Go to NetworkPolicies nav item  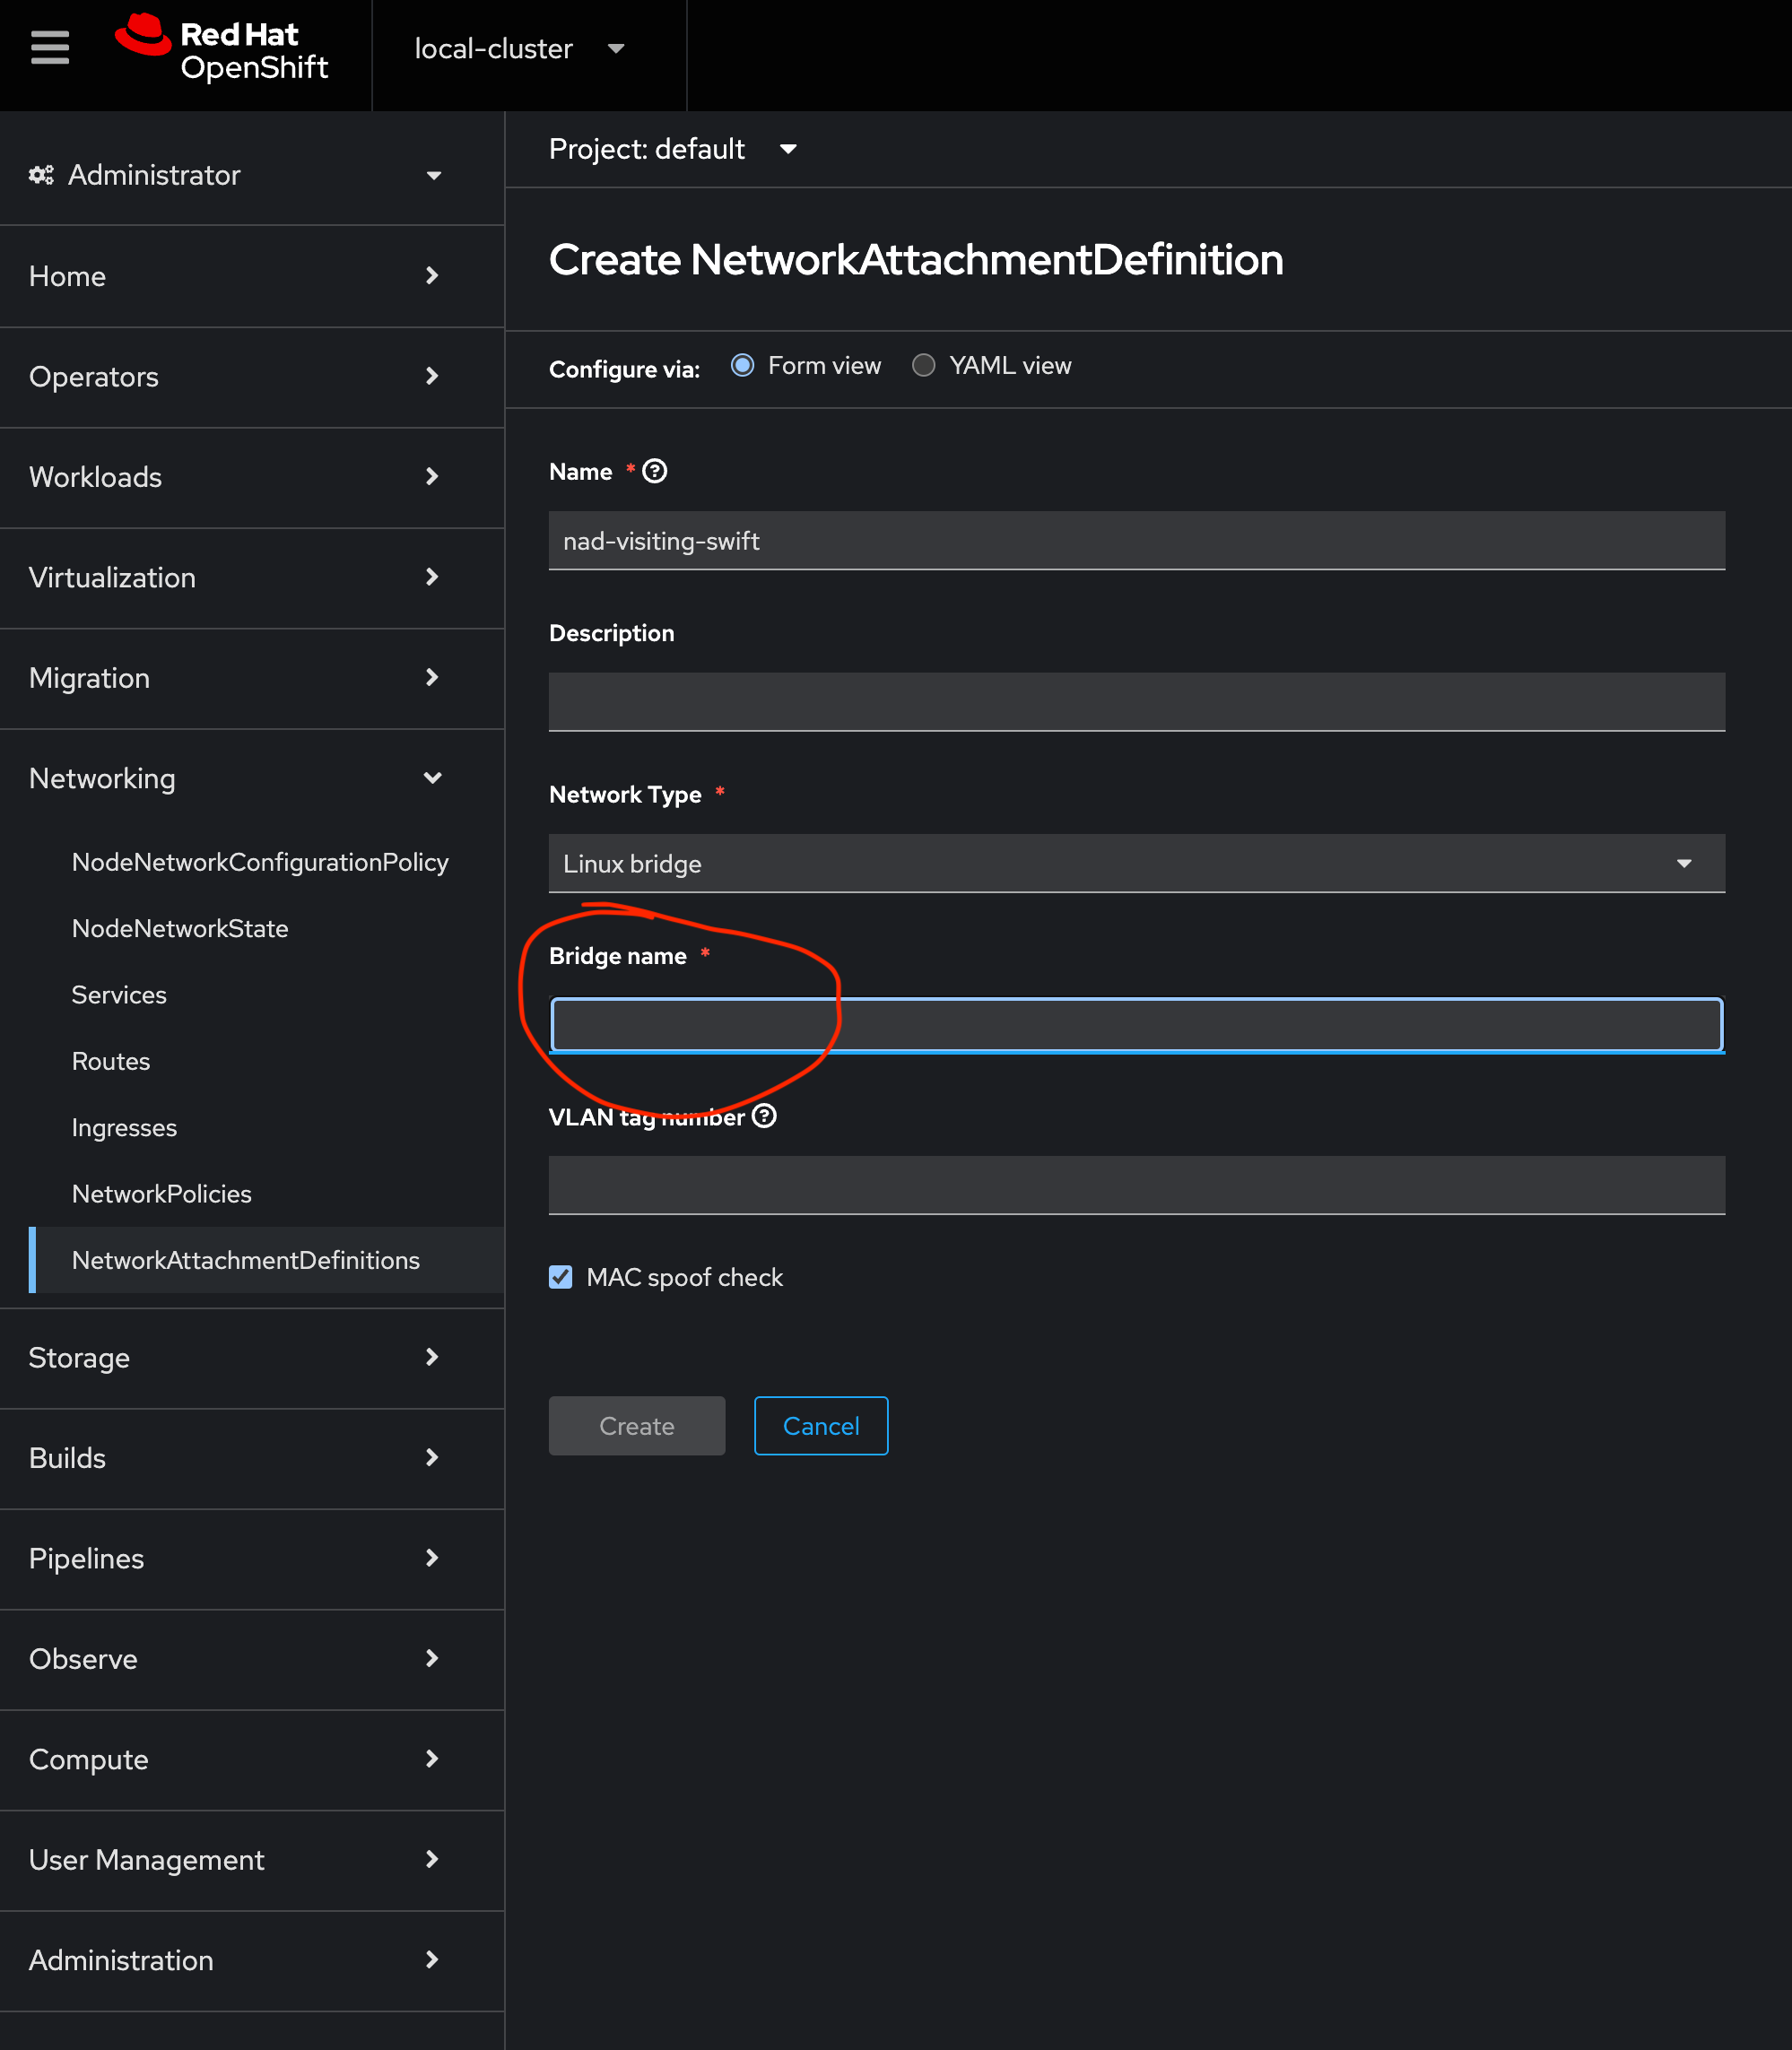[161, 1193]
